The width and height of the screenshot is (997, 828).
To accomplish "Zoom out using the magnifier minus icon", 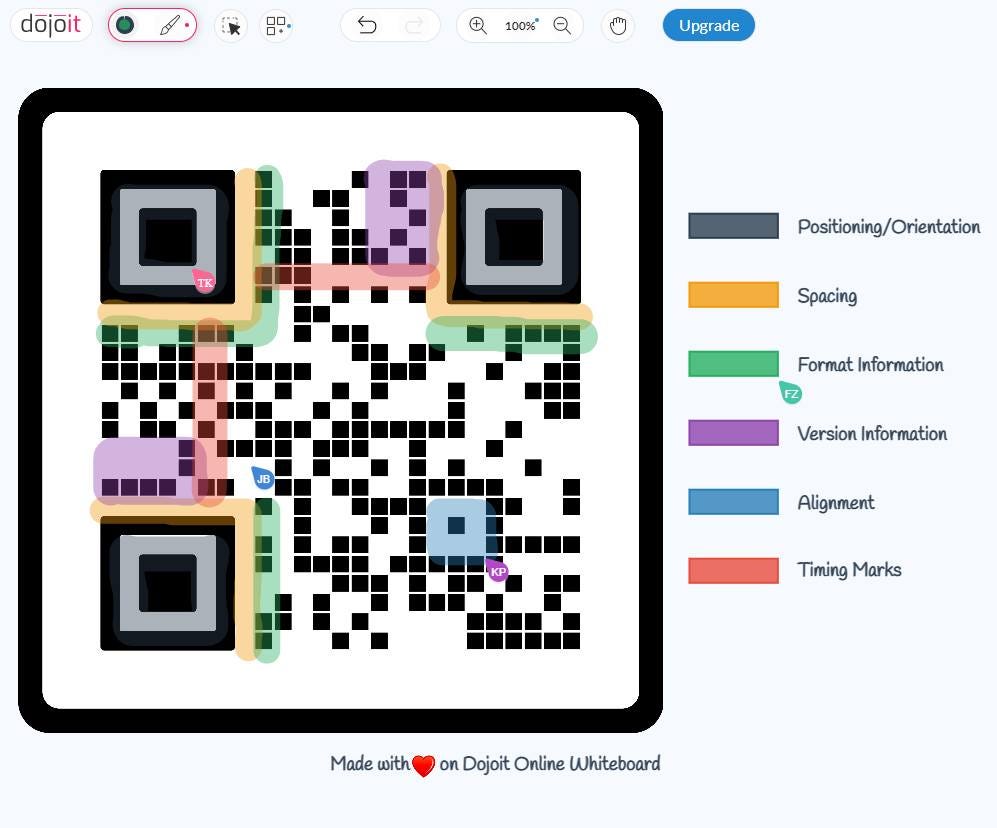I will click(x=562, y=26).
